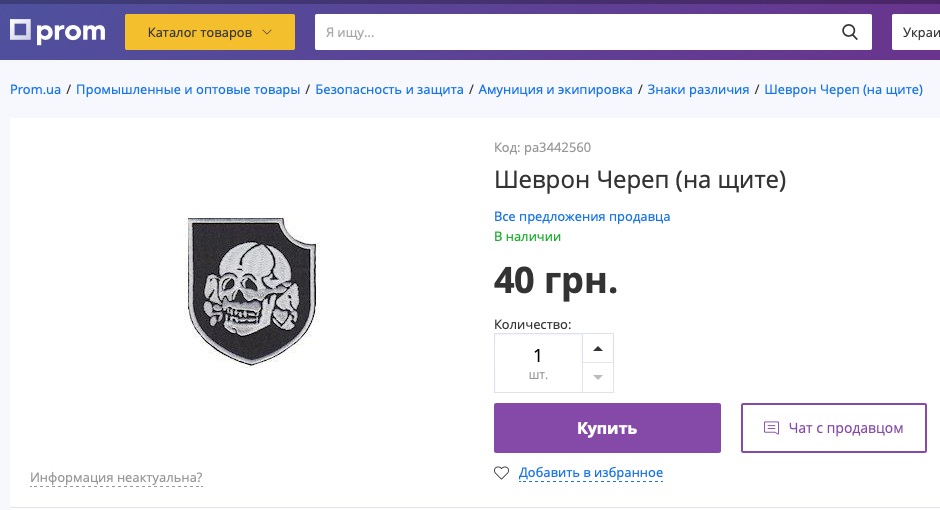The height and width of the screenshot is (510, 940).
Task: Open Чат с продавцом
Action: tap(834, 428)
